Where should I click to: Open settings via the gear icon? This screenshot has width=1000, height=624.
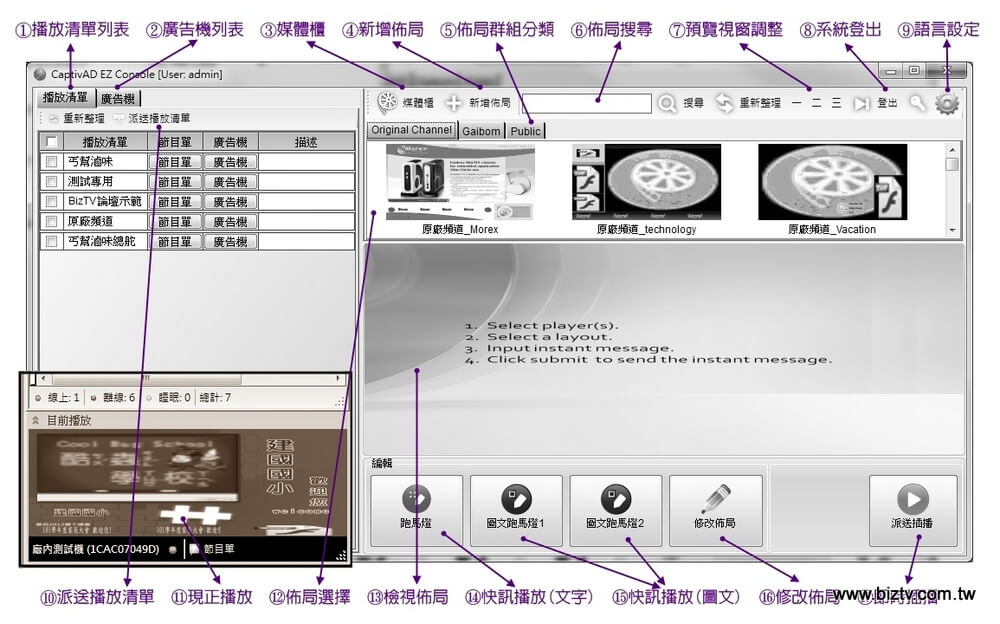tap(946, 103)
